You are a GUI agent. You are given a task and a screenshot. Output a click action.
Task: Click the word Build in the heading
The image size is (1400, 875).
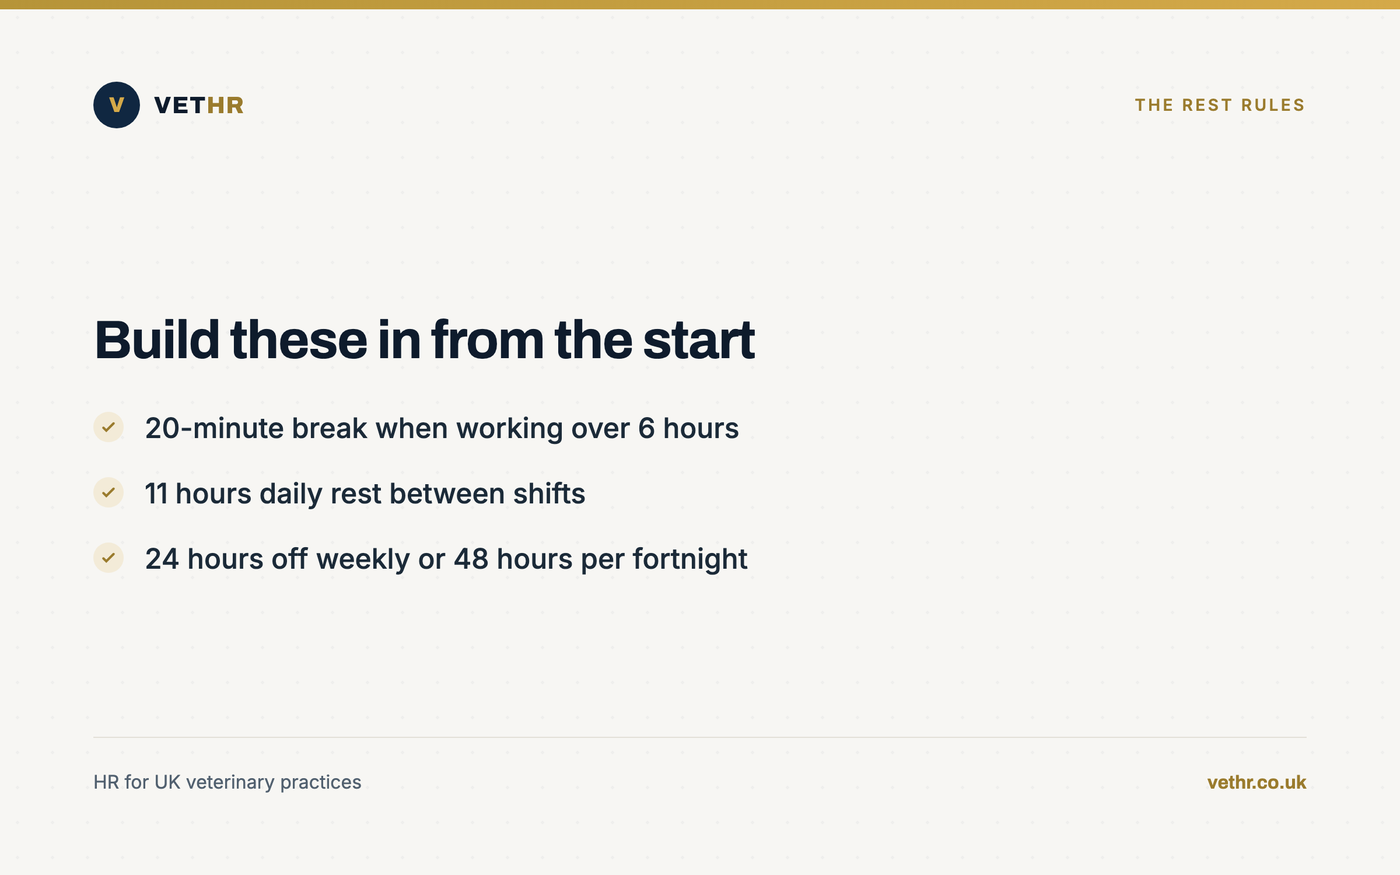[157, 340]
